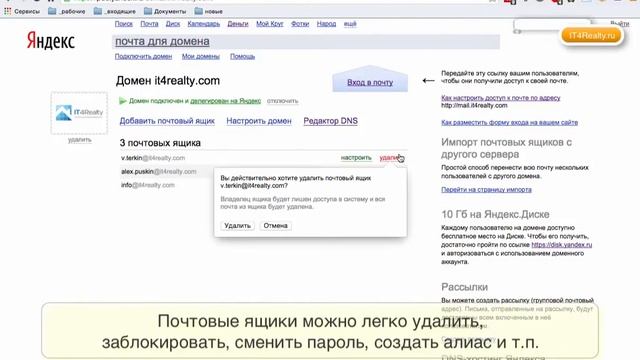Click the IT4Realty domain logo thumbnail
This screenshot has height=360, width=640.
pos(79,113)
